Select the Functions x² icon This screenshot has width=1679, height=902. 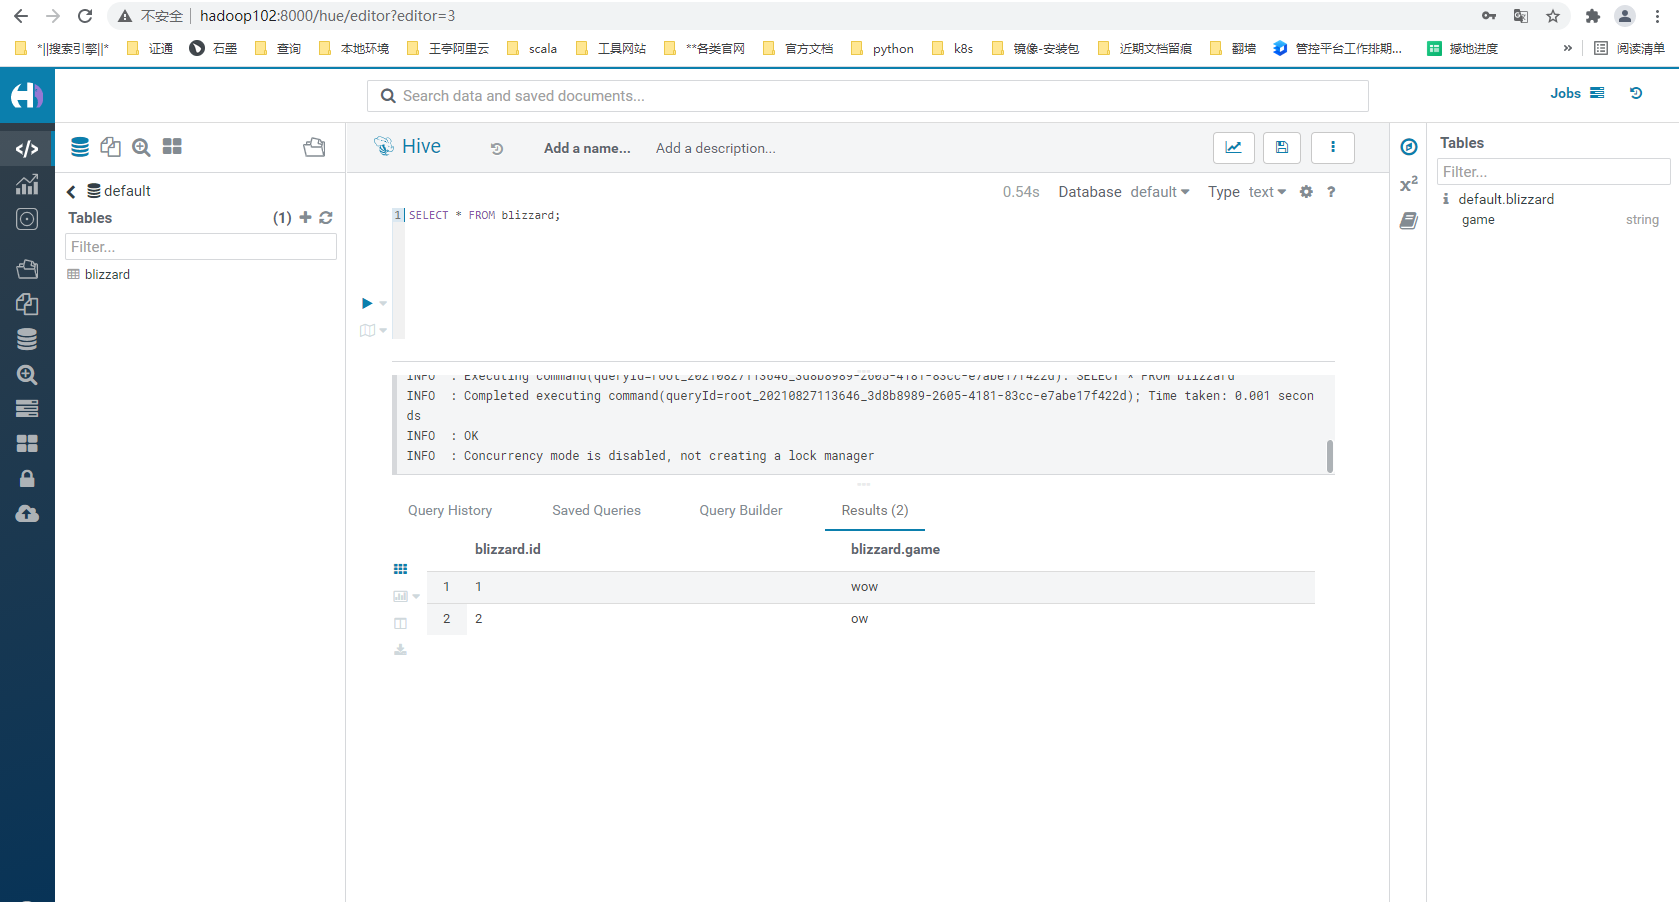(1409, 184)
